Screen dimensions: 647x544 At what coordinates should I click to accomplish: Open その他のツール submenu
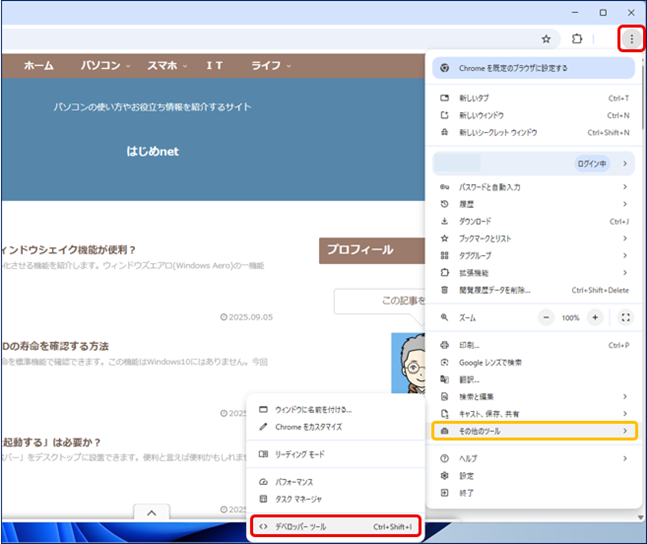click(534, 431)
